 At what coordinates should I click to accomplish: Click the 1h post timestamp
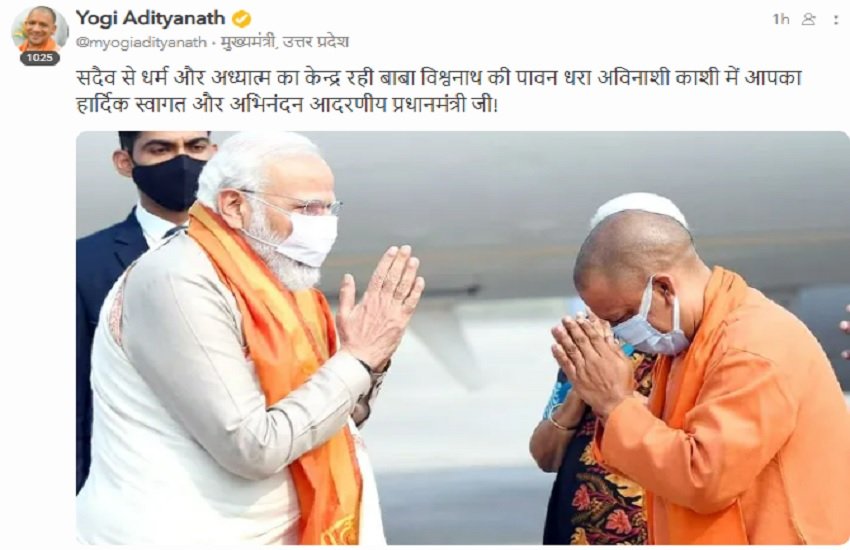tap(781, 20)
